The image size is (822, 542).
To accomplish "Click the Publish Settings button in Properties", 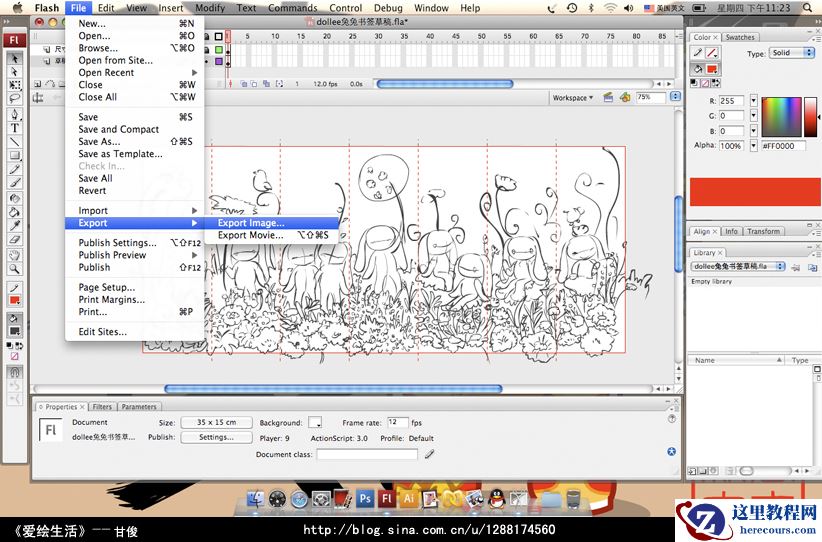I will pos(216,437).
